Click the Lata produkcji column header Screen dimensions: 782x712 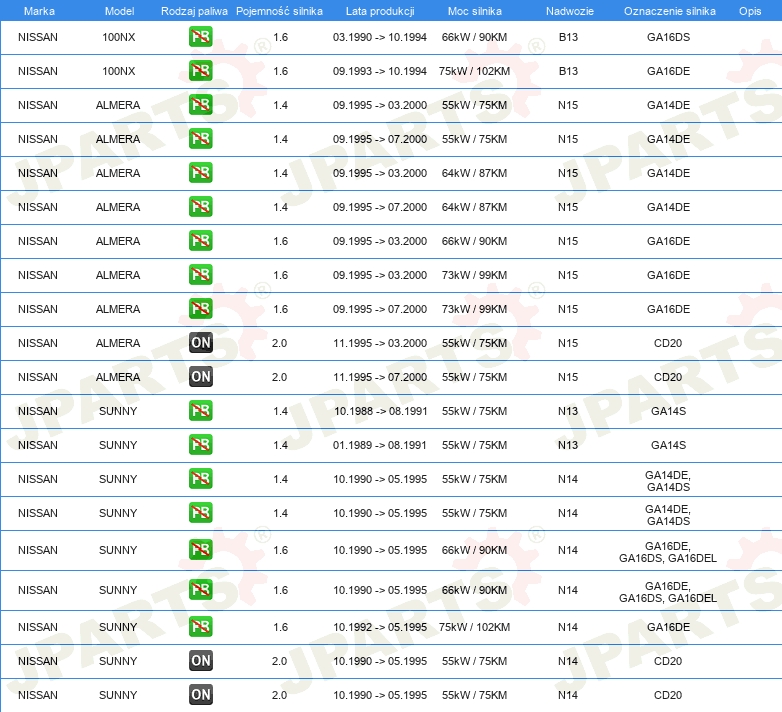(380, 11)
